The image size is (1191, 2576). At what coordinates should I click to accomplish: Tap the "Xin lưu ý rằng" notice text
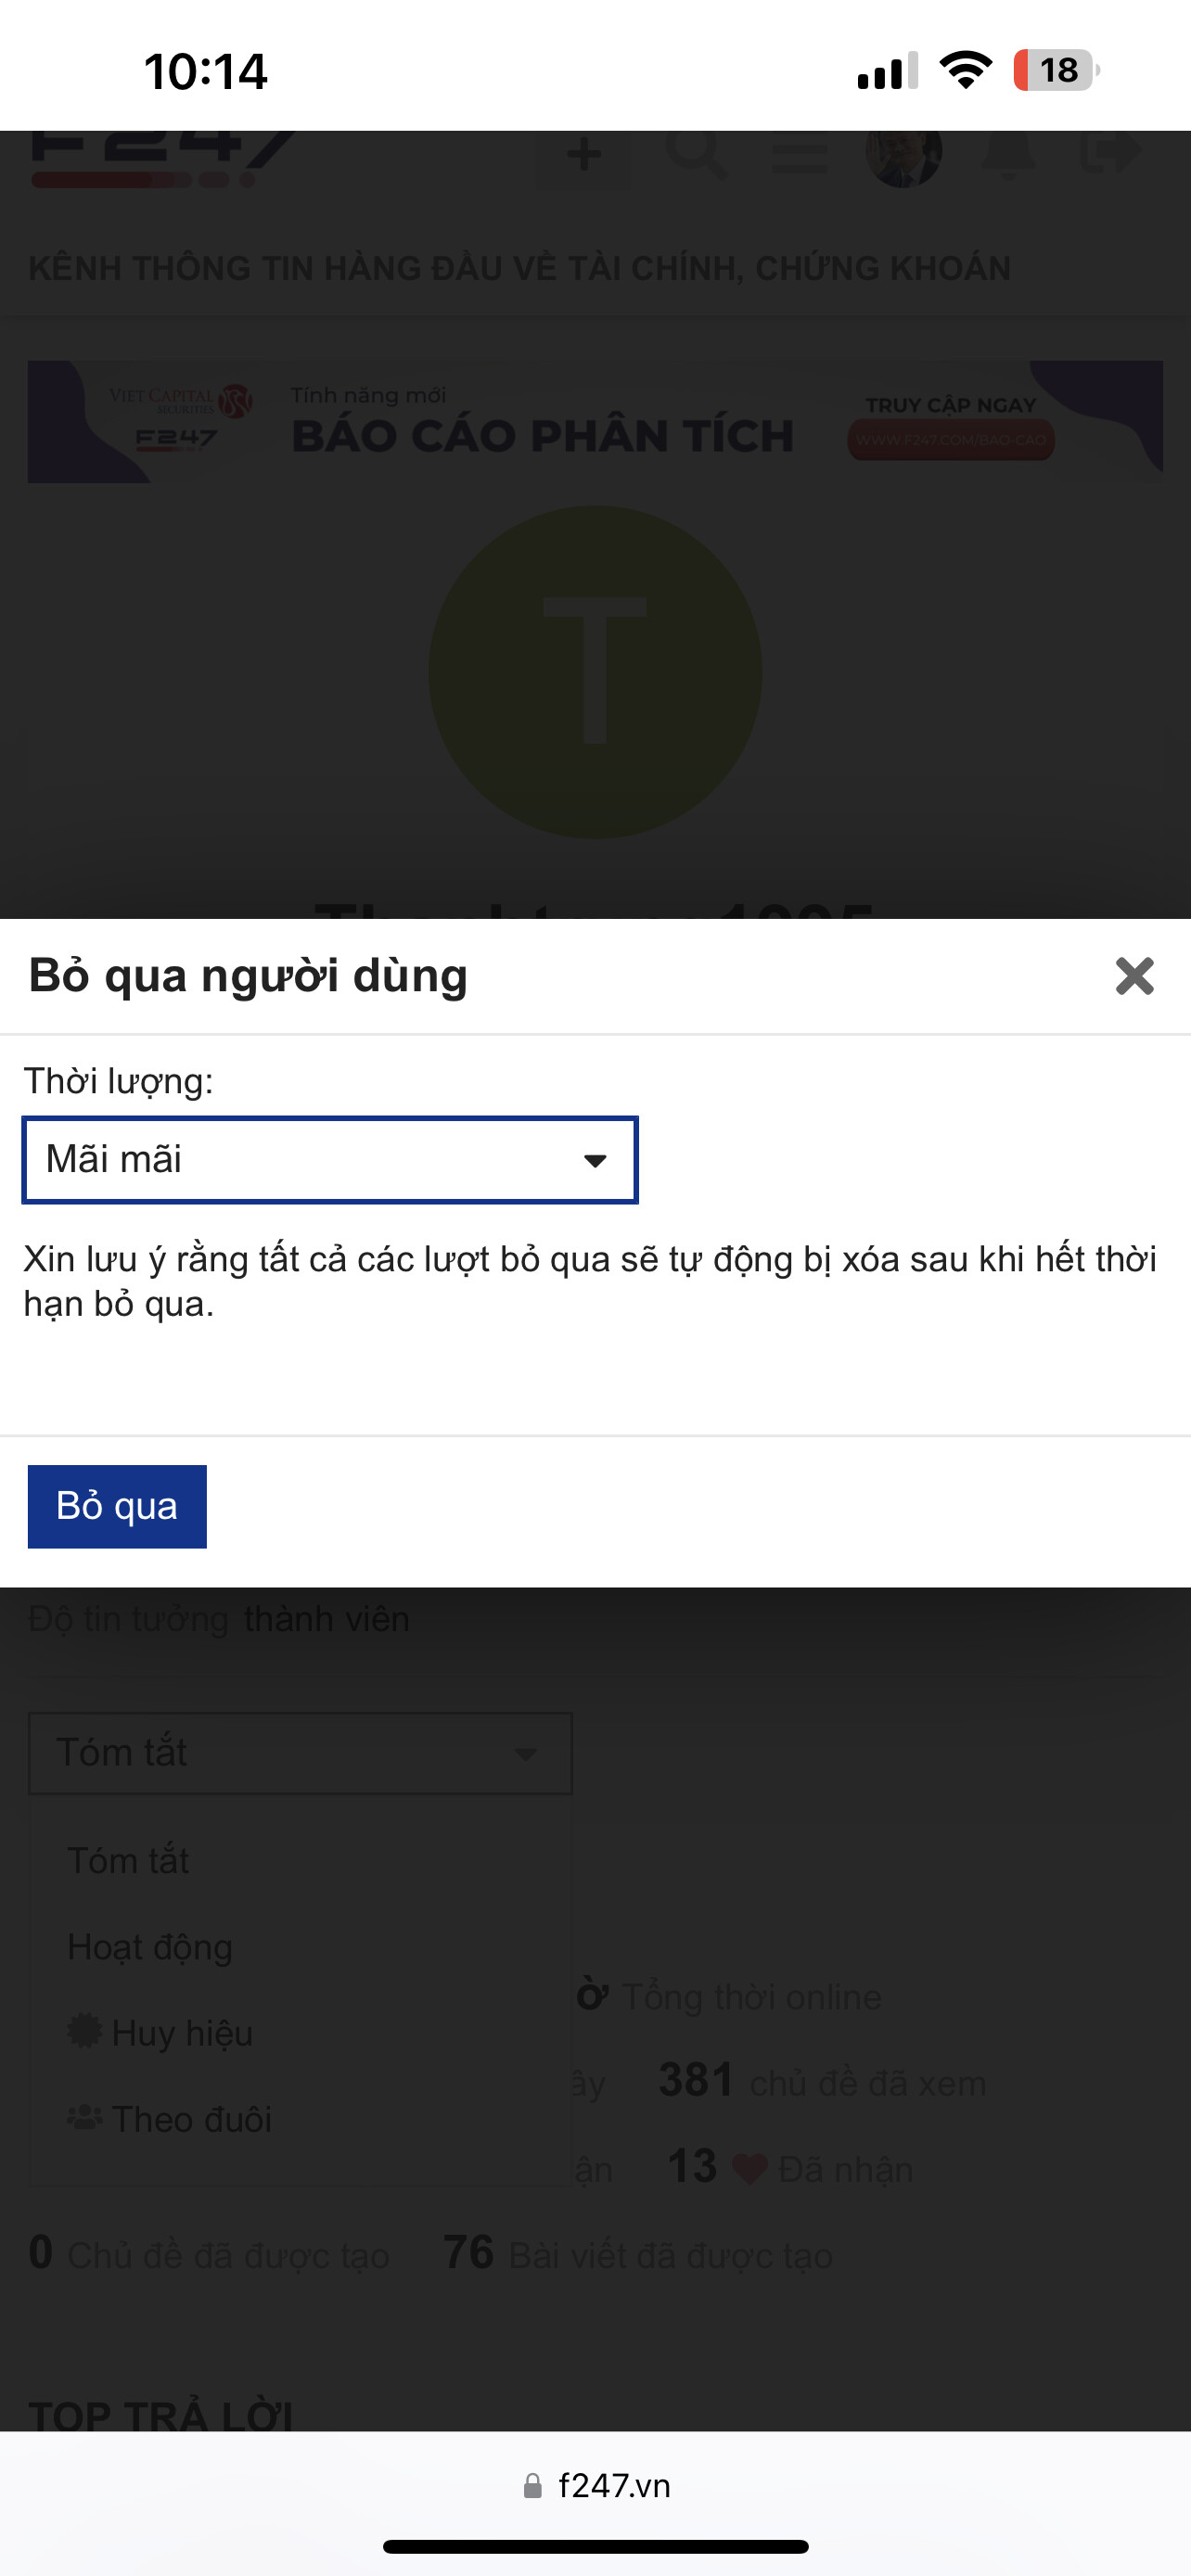tap(590, 1281)
